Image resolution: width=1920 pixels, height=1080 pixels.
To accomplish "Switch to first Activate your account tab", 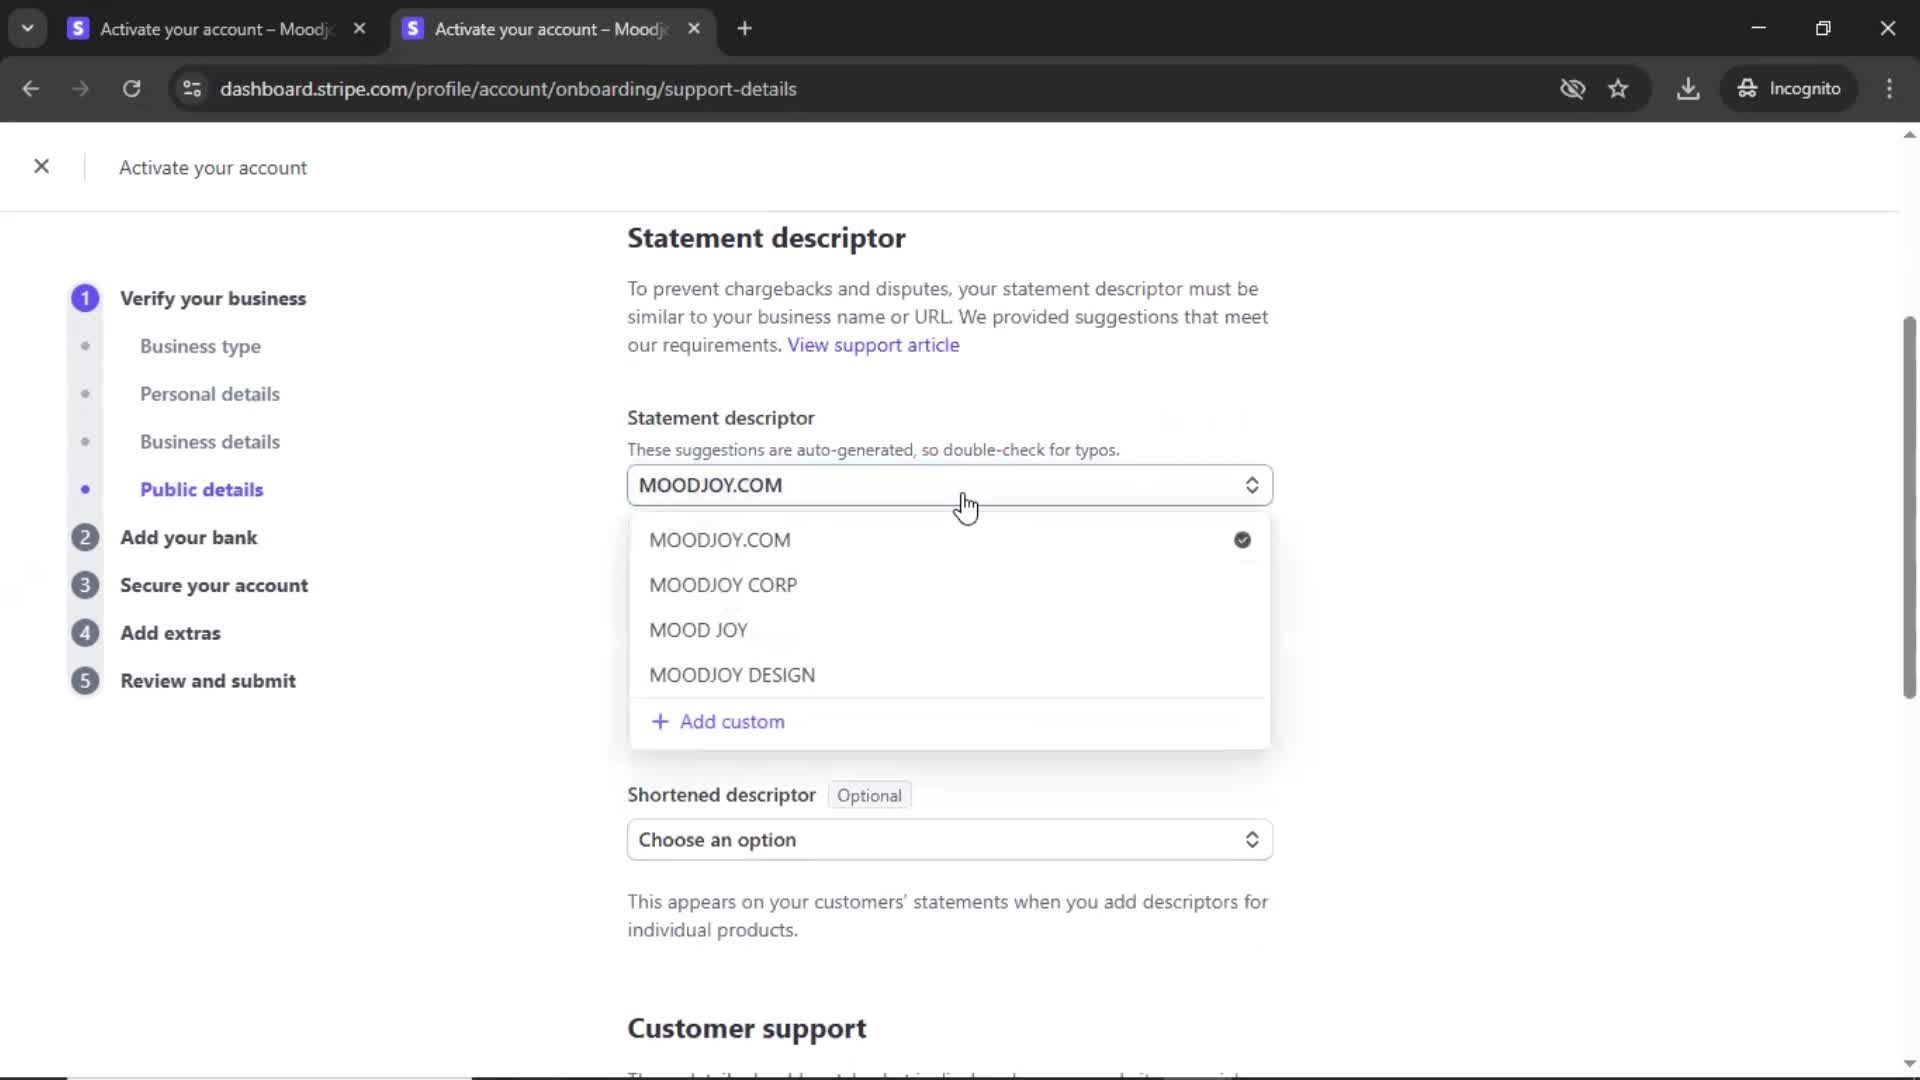I will click(x=215, y=29).
